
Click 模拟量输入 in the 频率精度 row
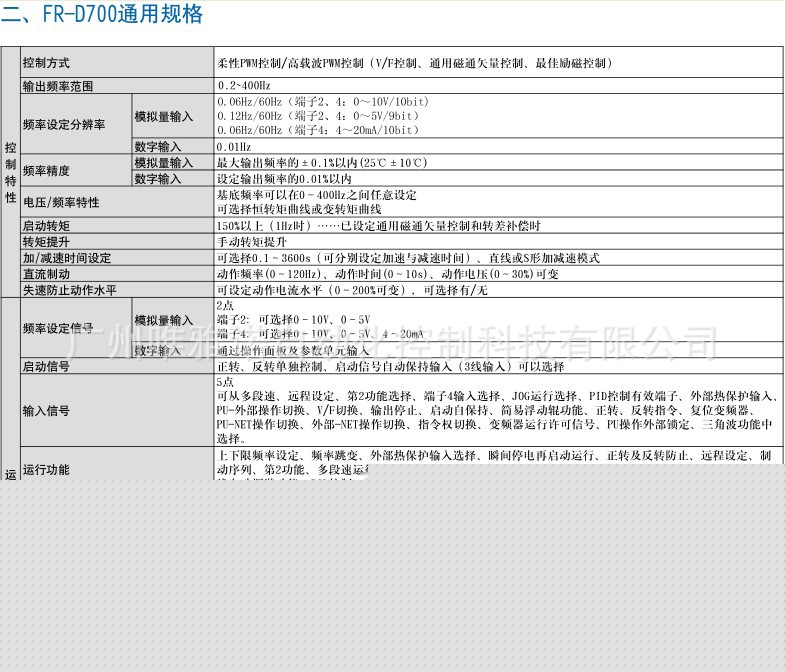[164, 163]
